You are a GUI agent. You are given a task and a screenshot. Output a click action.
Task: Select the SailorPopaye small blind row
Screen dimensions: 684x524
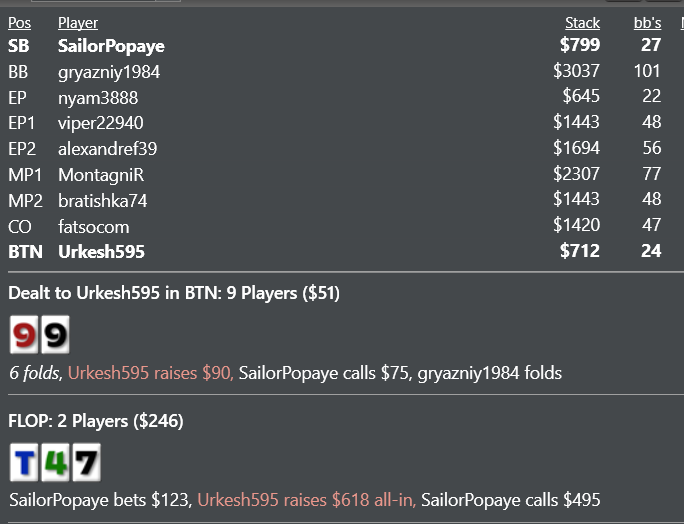tap(335, 45)
